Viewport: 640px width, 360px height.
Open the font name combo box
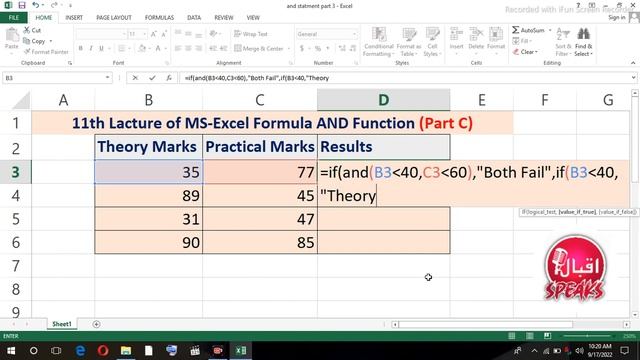pos(100,34)
